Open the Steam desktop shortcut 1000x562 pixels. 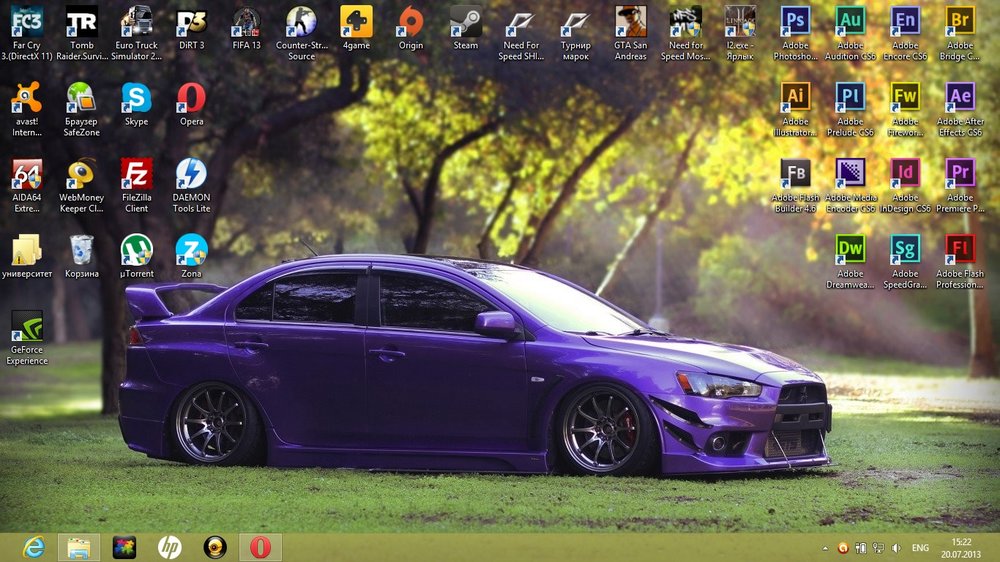click(x=465, y=22)
